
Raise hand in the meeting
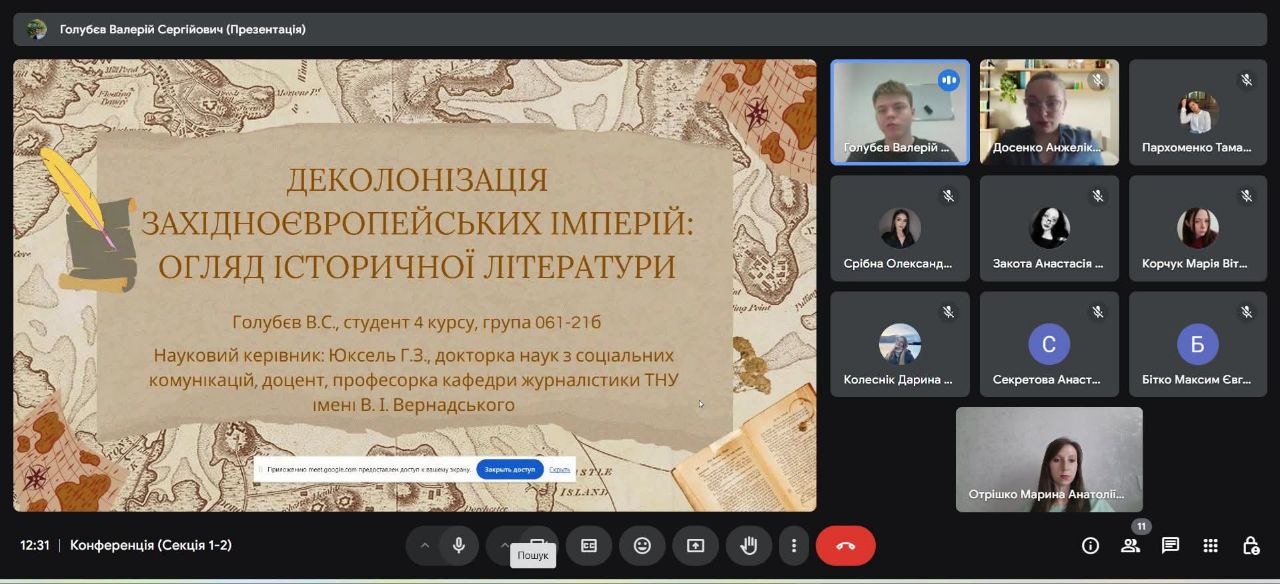748,545
